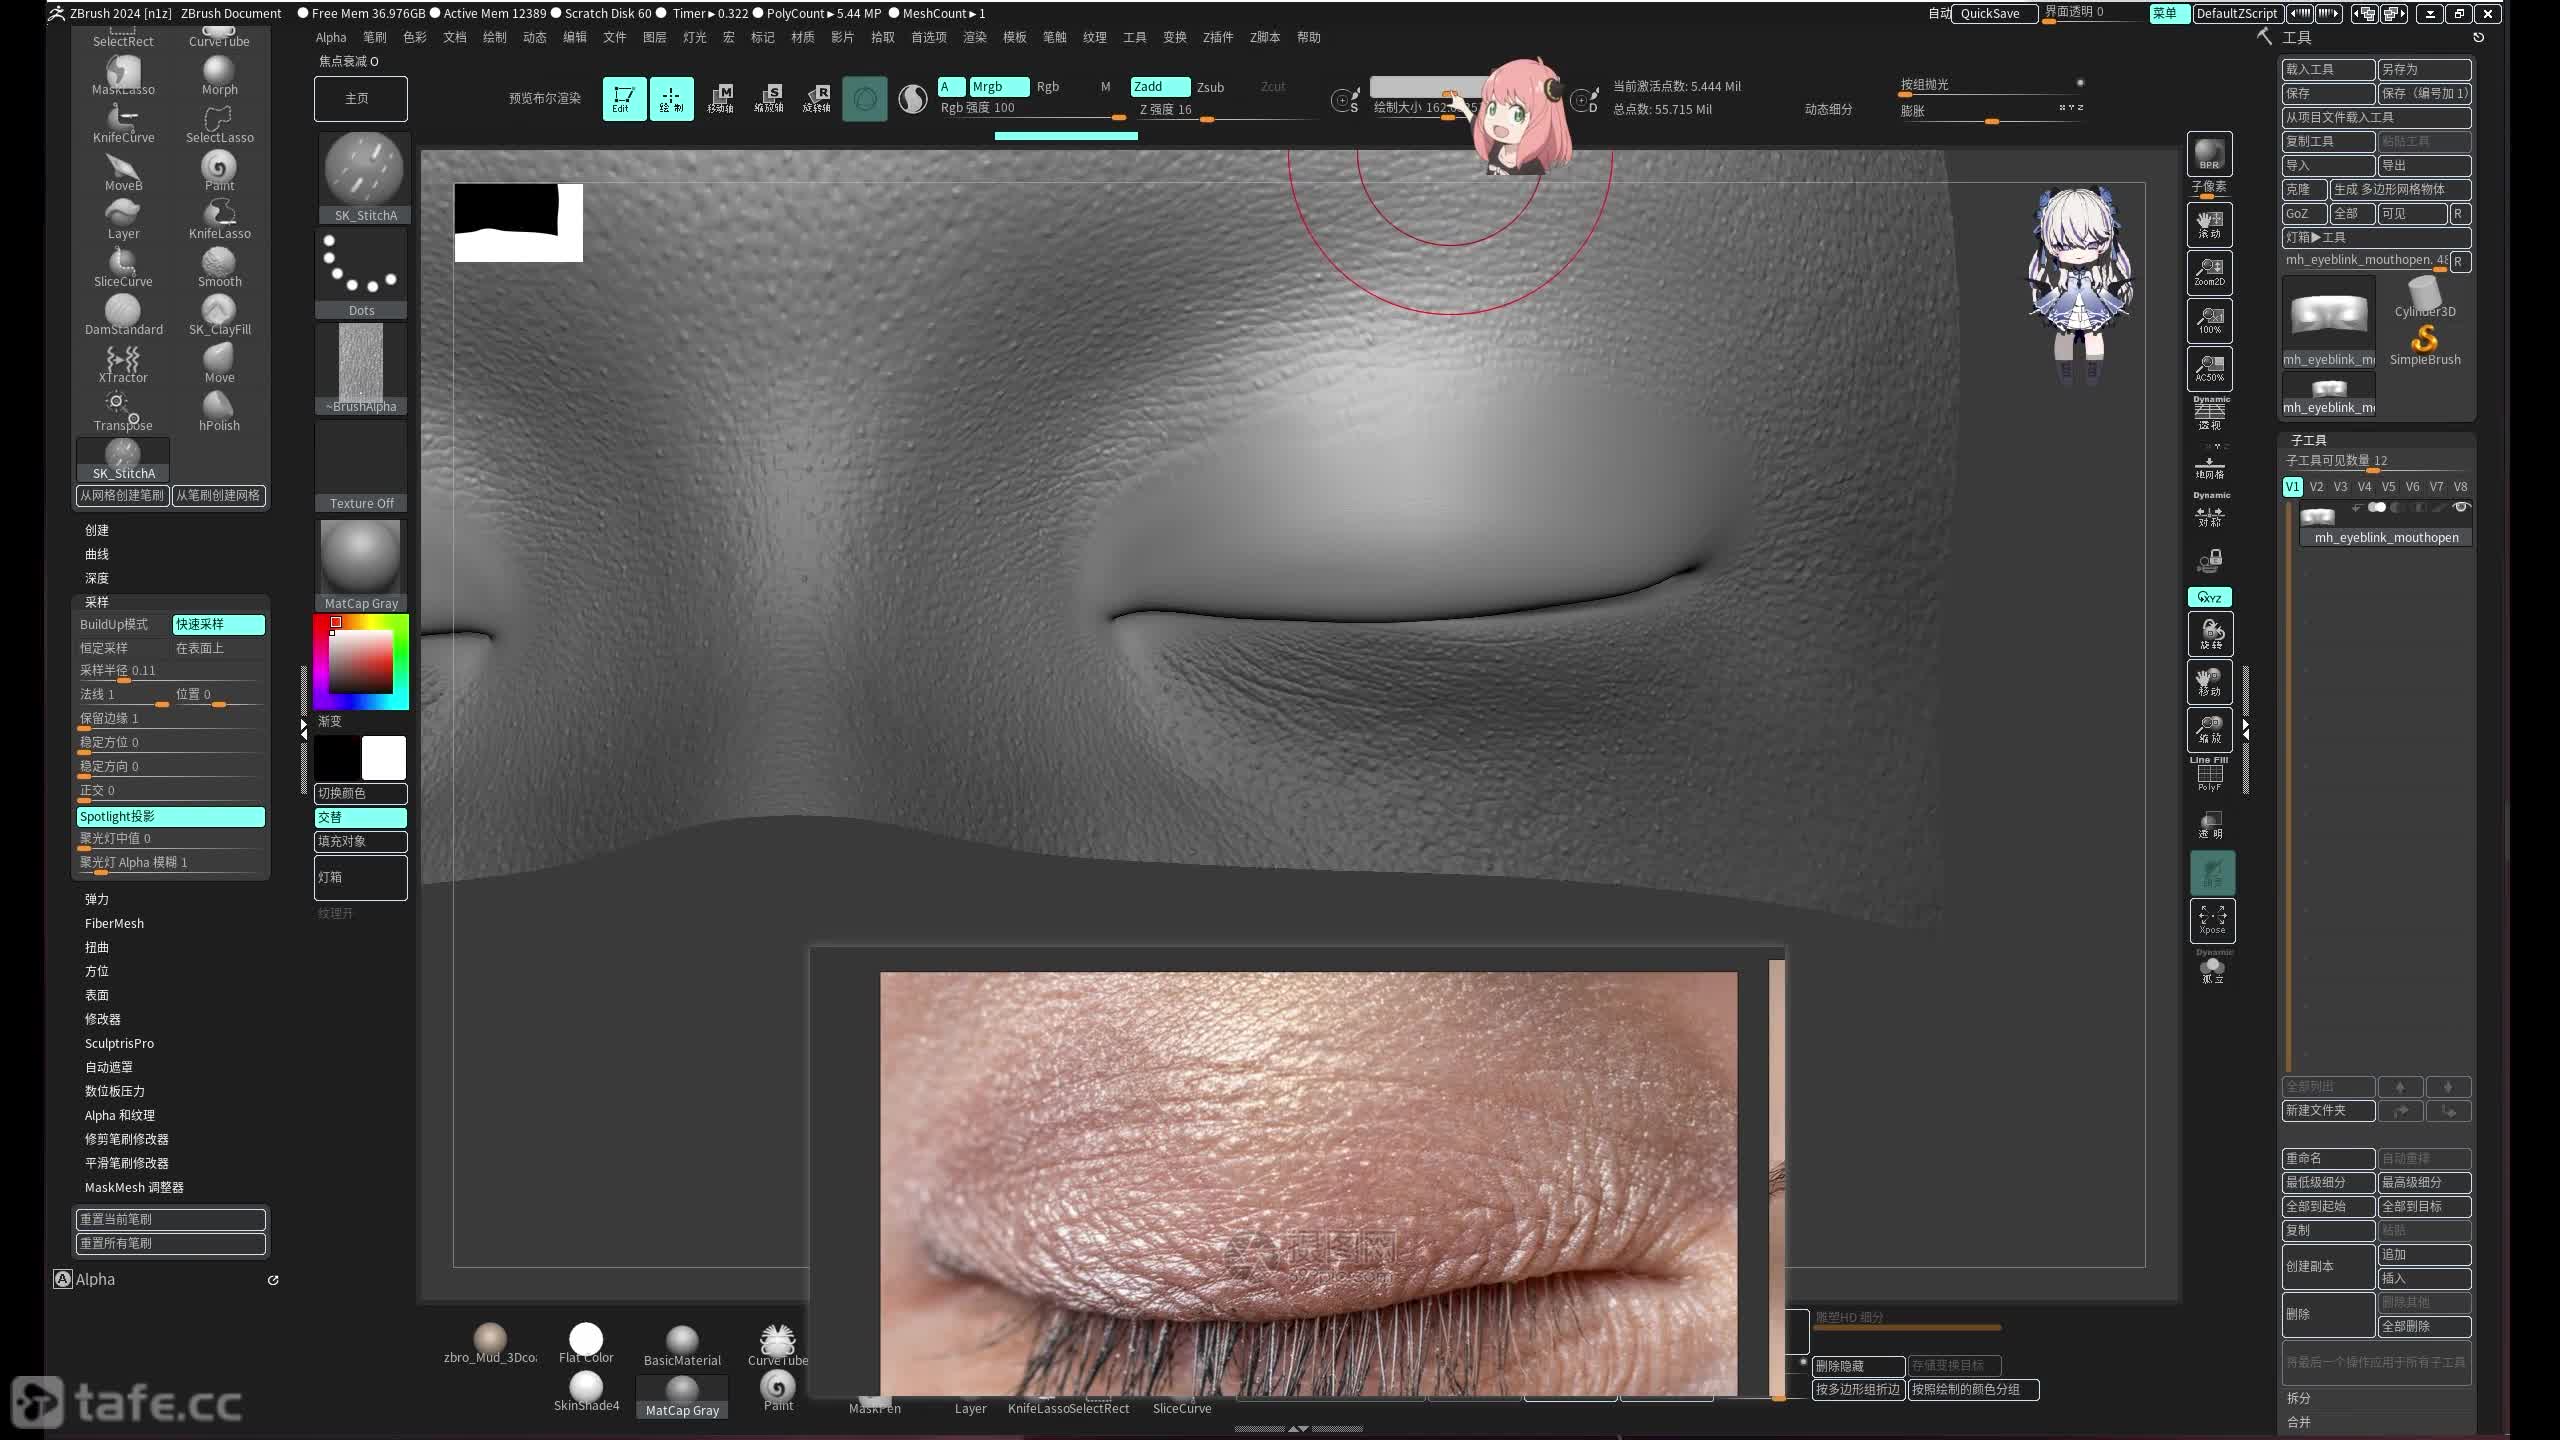This screenshot has width=2560, height=1440.
Task: Click the 重置当前笔刷 button
Action: pos(171,1219)
